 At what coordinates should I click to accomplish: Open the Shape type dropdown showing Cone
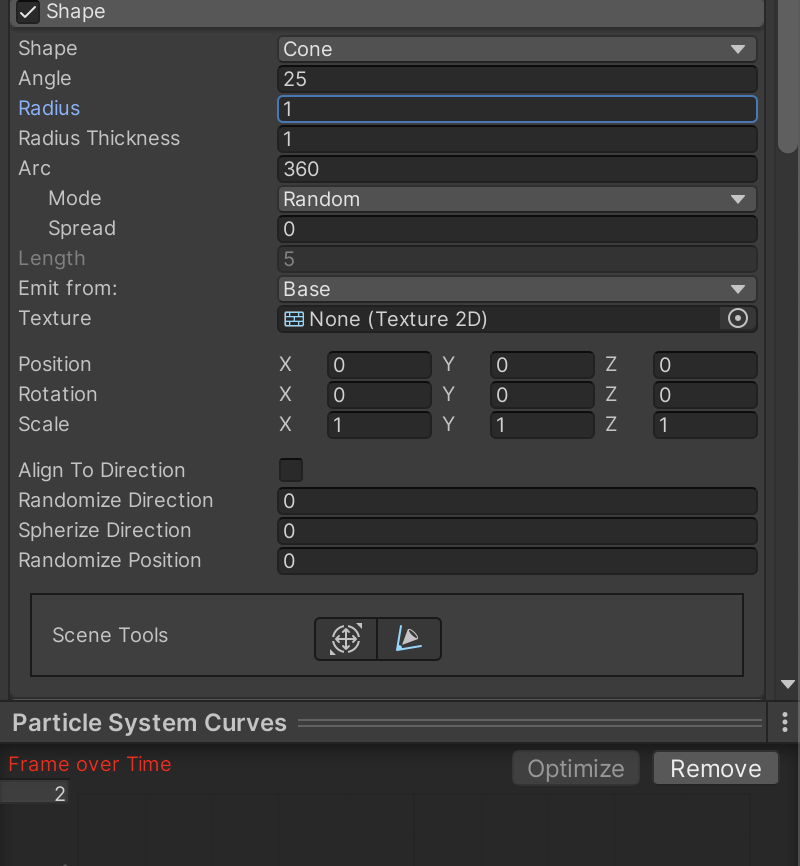coord(516,49)
